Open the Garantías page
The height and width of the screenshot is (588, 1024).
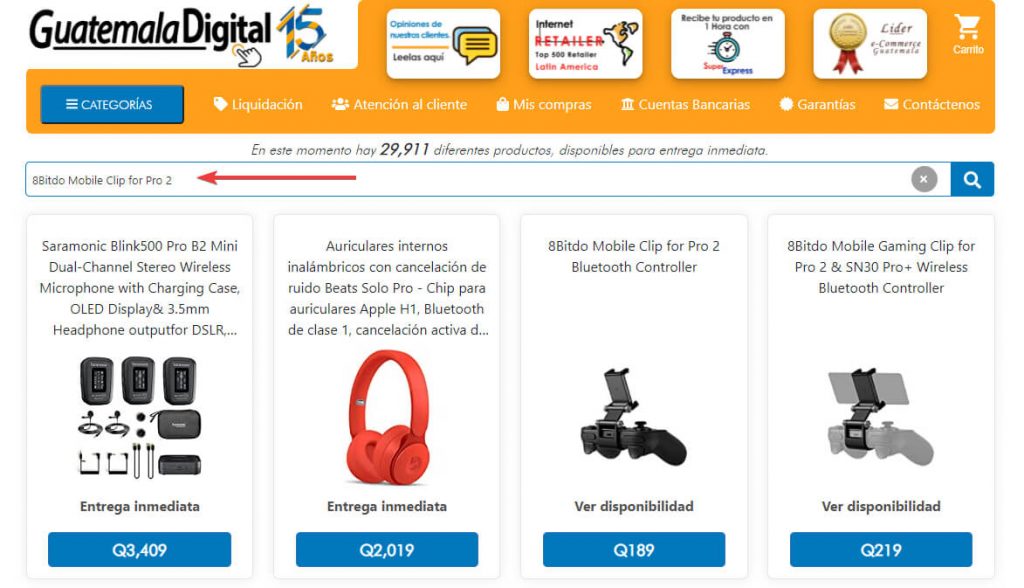point(817,105)
